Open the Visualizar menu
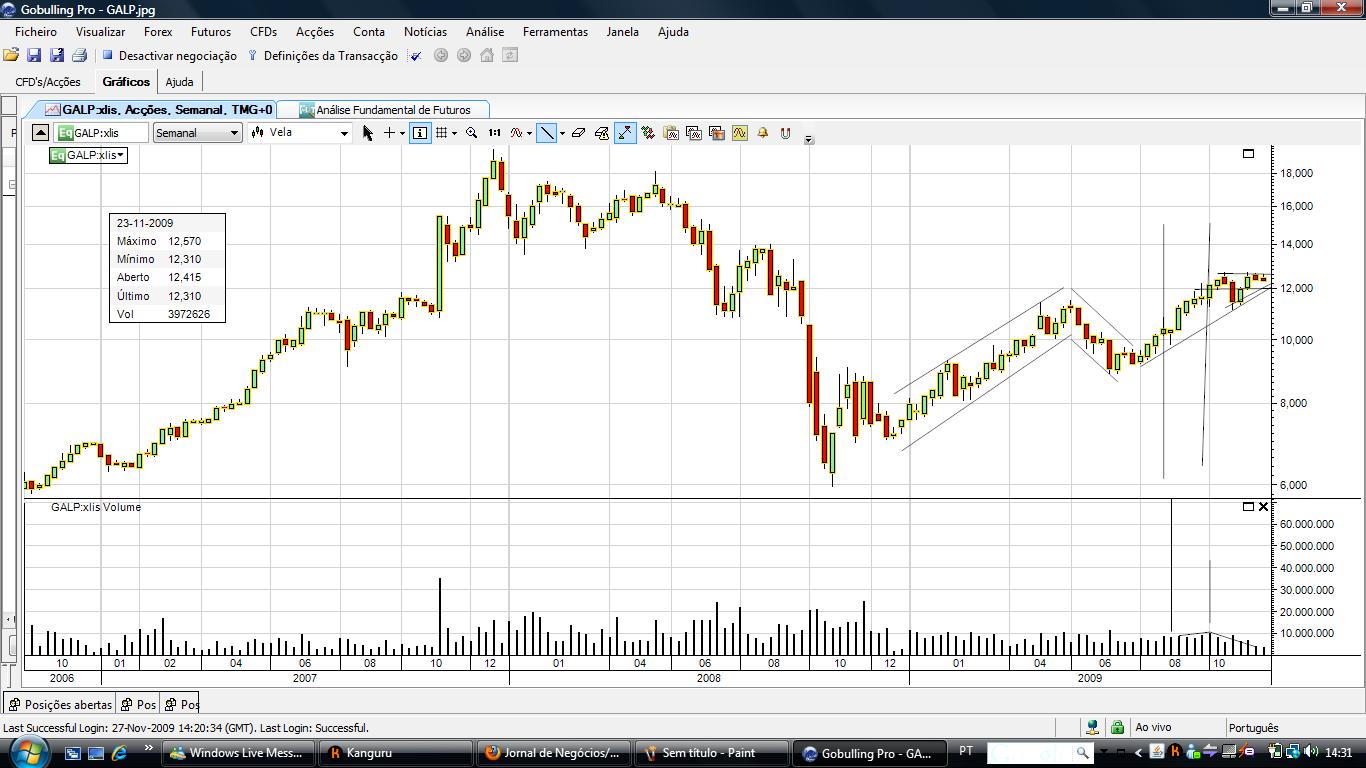 (x=100, y=32)
